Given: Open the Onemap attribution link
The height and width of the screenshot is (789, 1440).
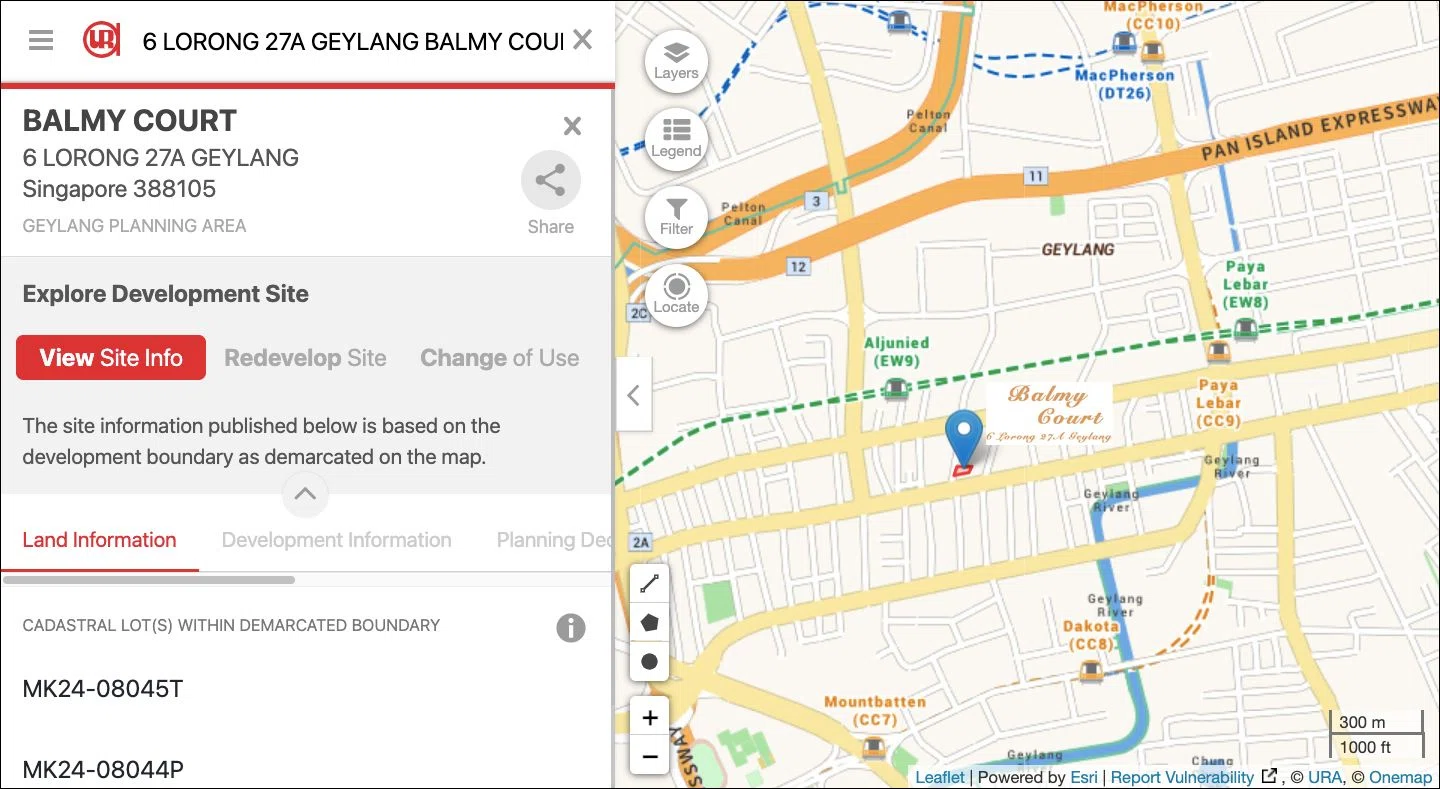Looking at the screenshot, I should [1400, 777].
